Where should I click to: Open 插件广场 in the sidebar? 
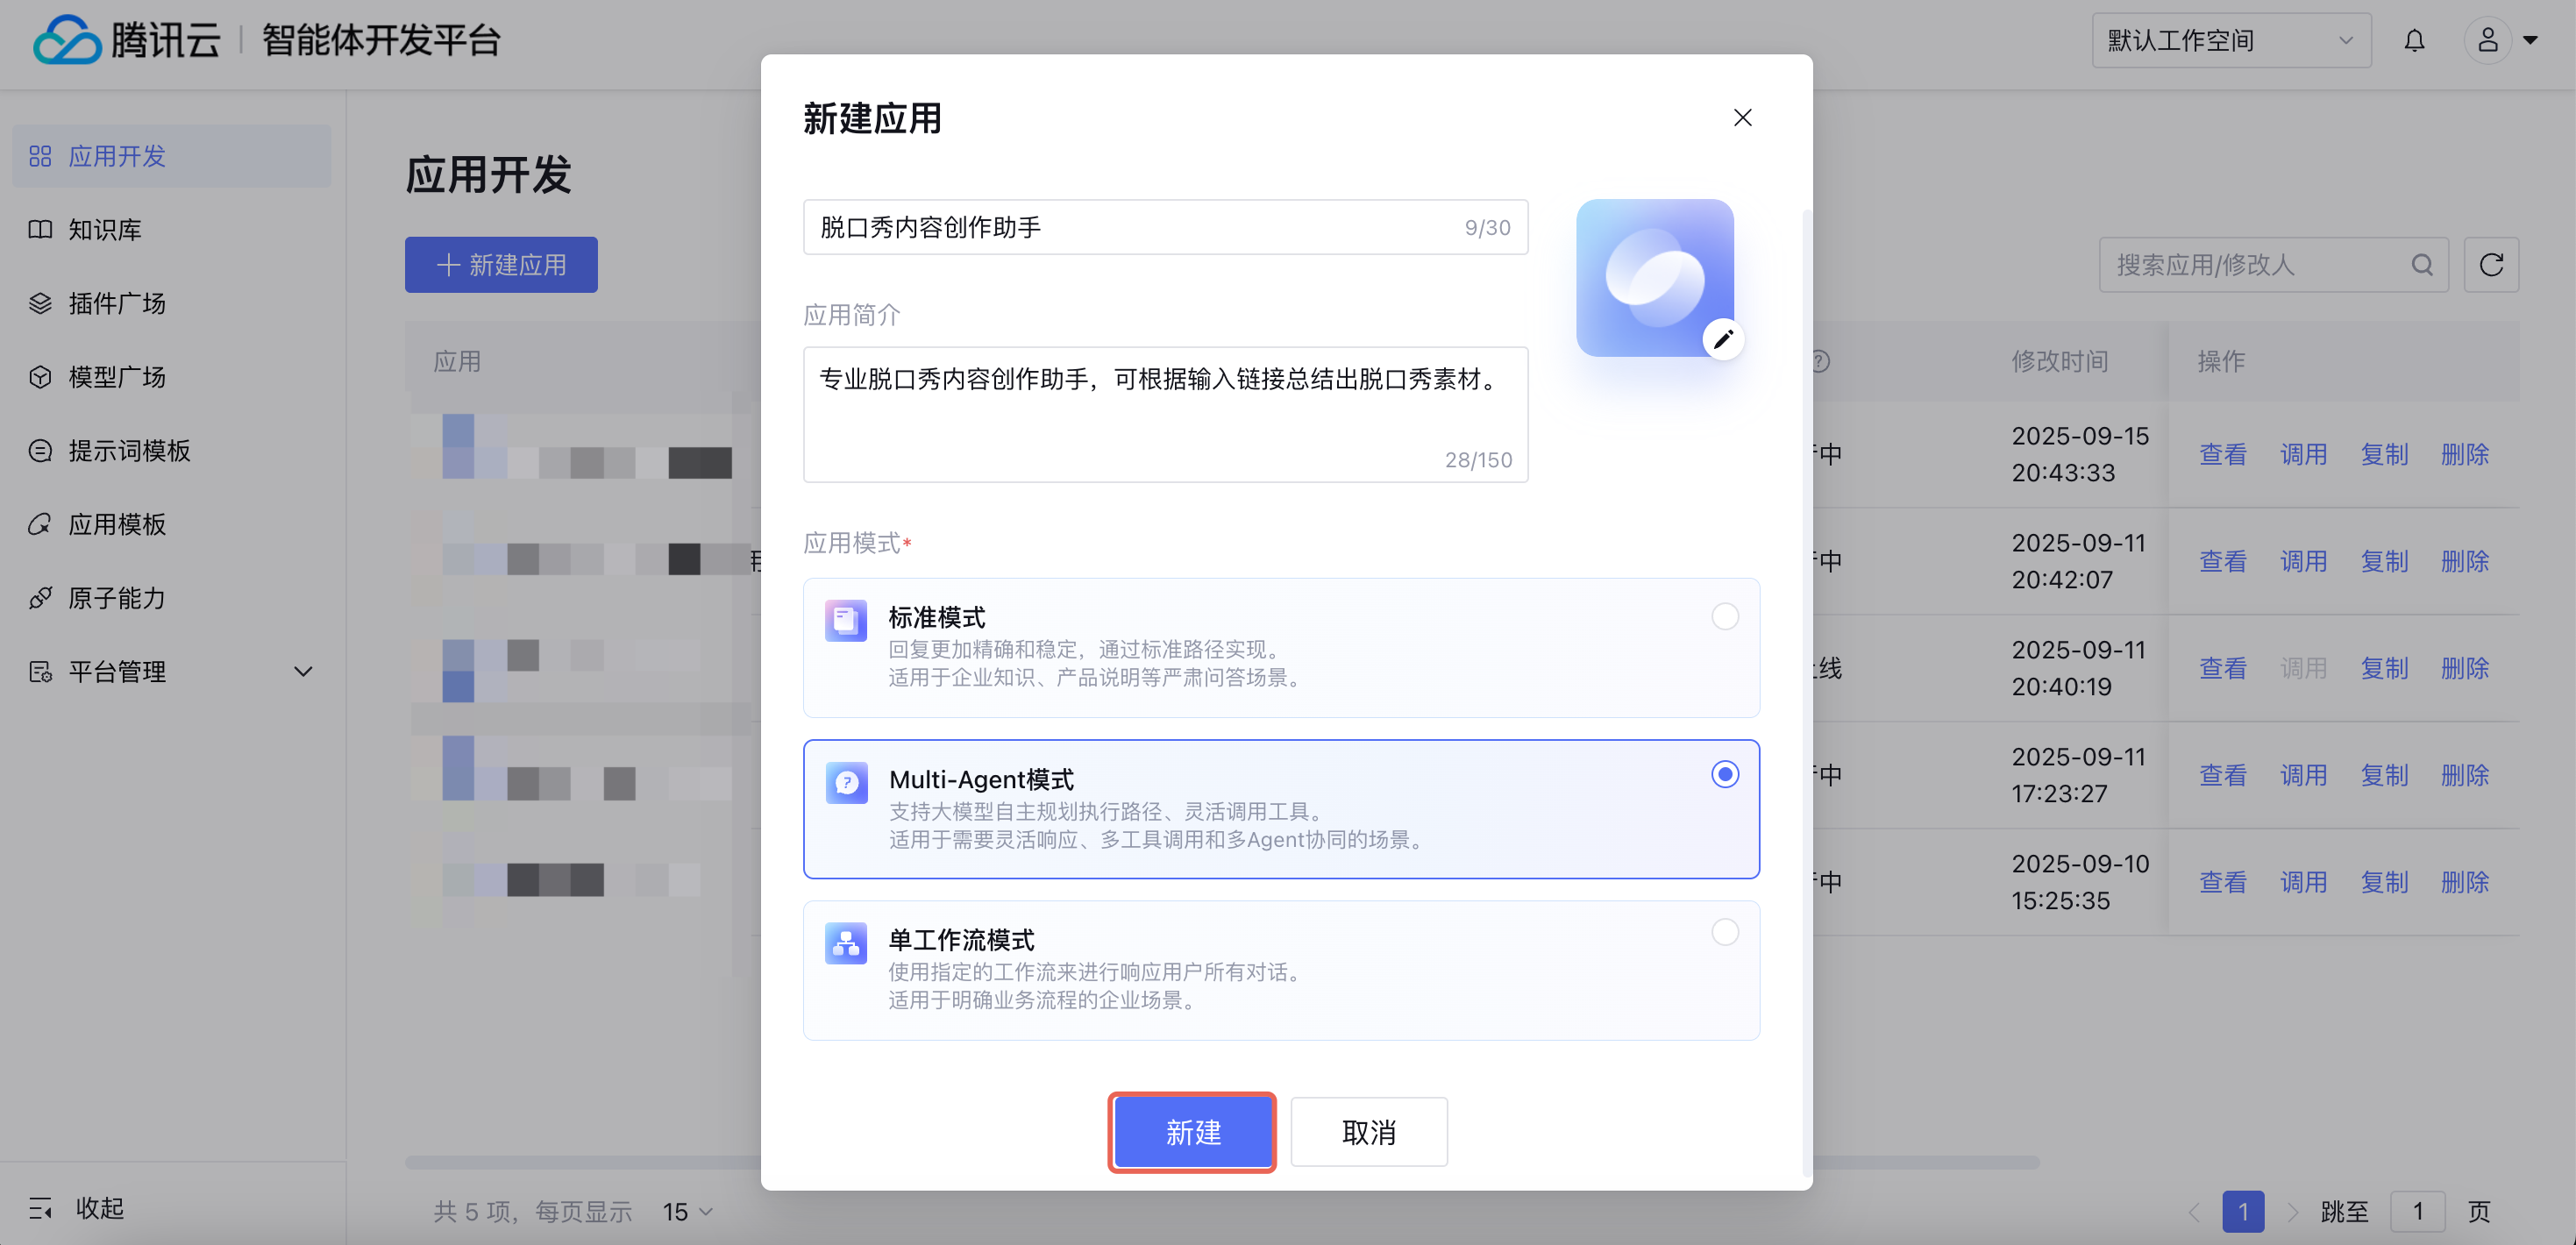click(x=117, y=304)
